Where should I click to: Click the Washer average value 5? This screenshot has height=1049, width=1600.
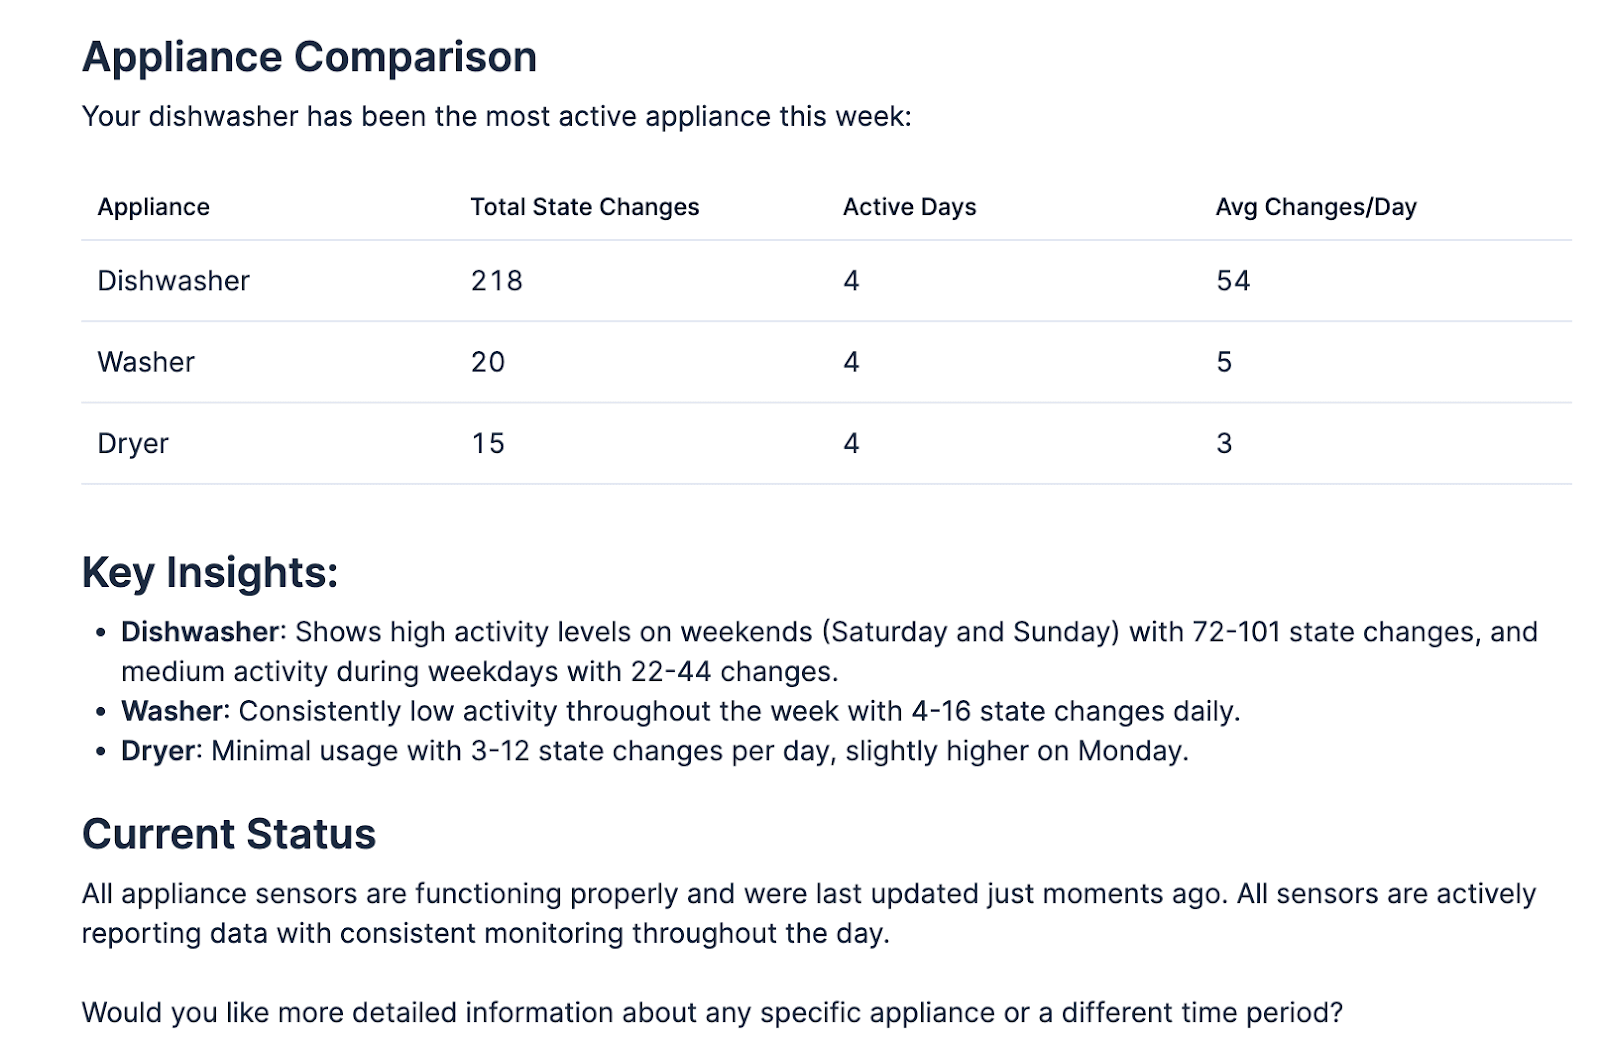pyautogui.click(x=1224, y=362)
